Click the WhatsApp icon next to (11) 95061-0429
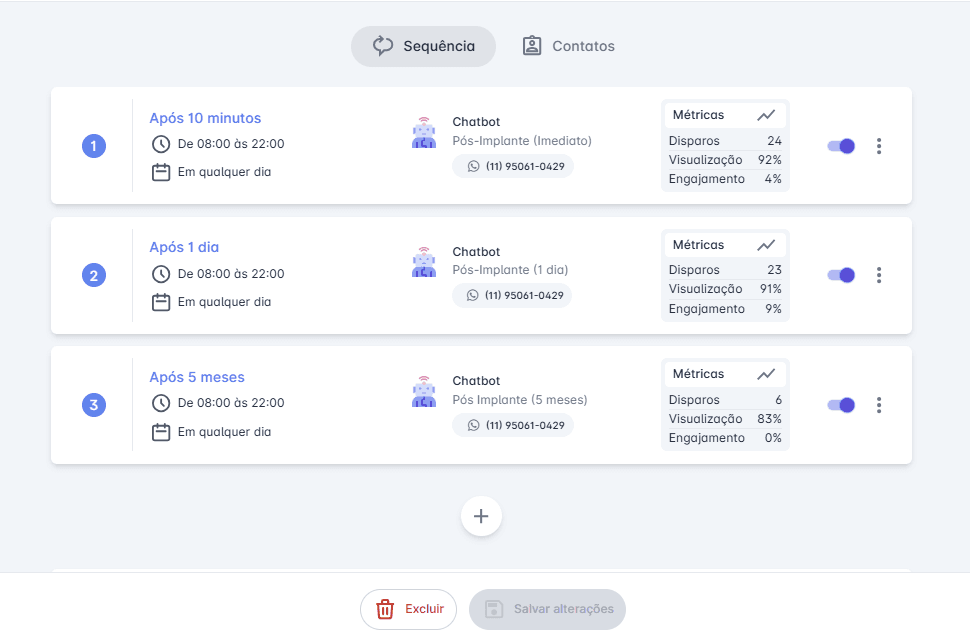 (x=473, y=166)
